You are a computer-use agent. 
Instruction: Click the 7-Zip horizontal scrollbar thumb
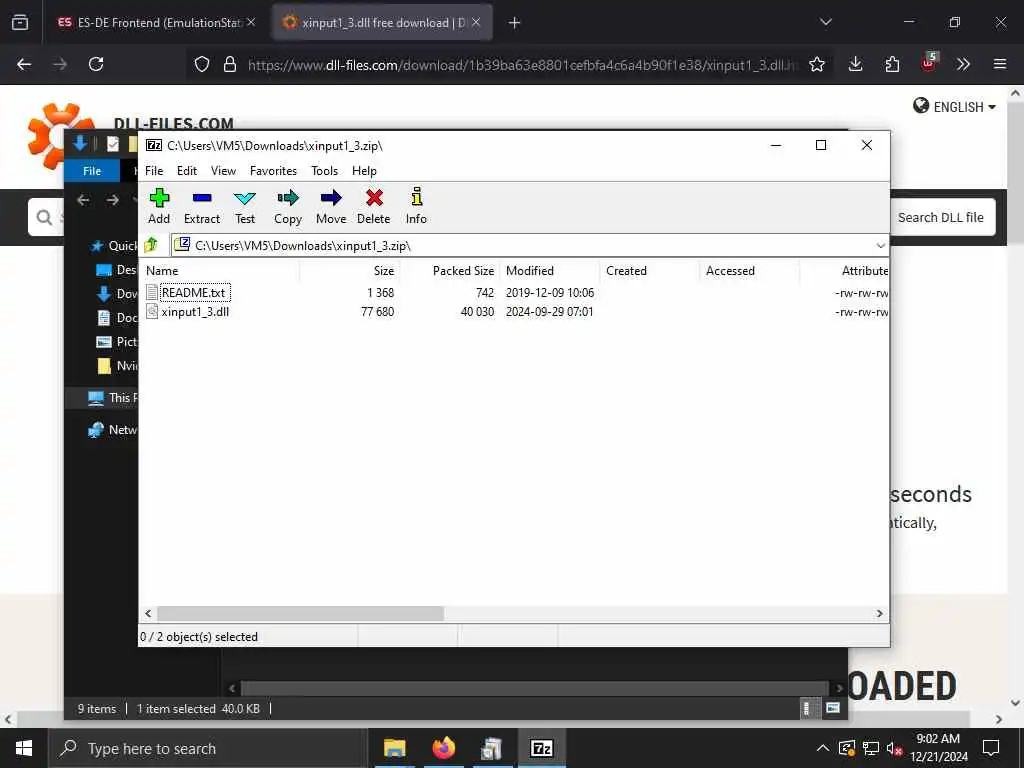point(300,613)
